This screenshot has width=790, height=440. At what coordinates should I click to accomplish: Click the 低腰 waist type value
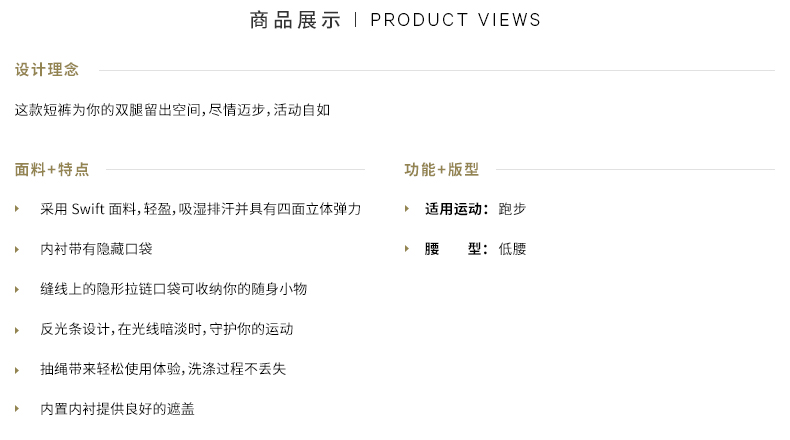[512, 248]
